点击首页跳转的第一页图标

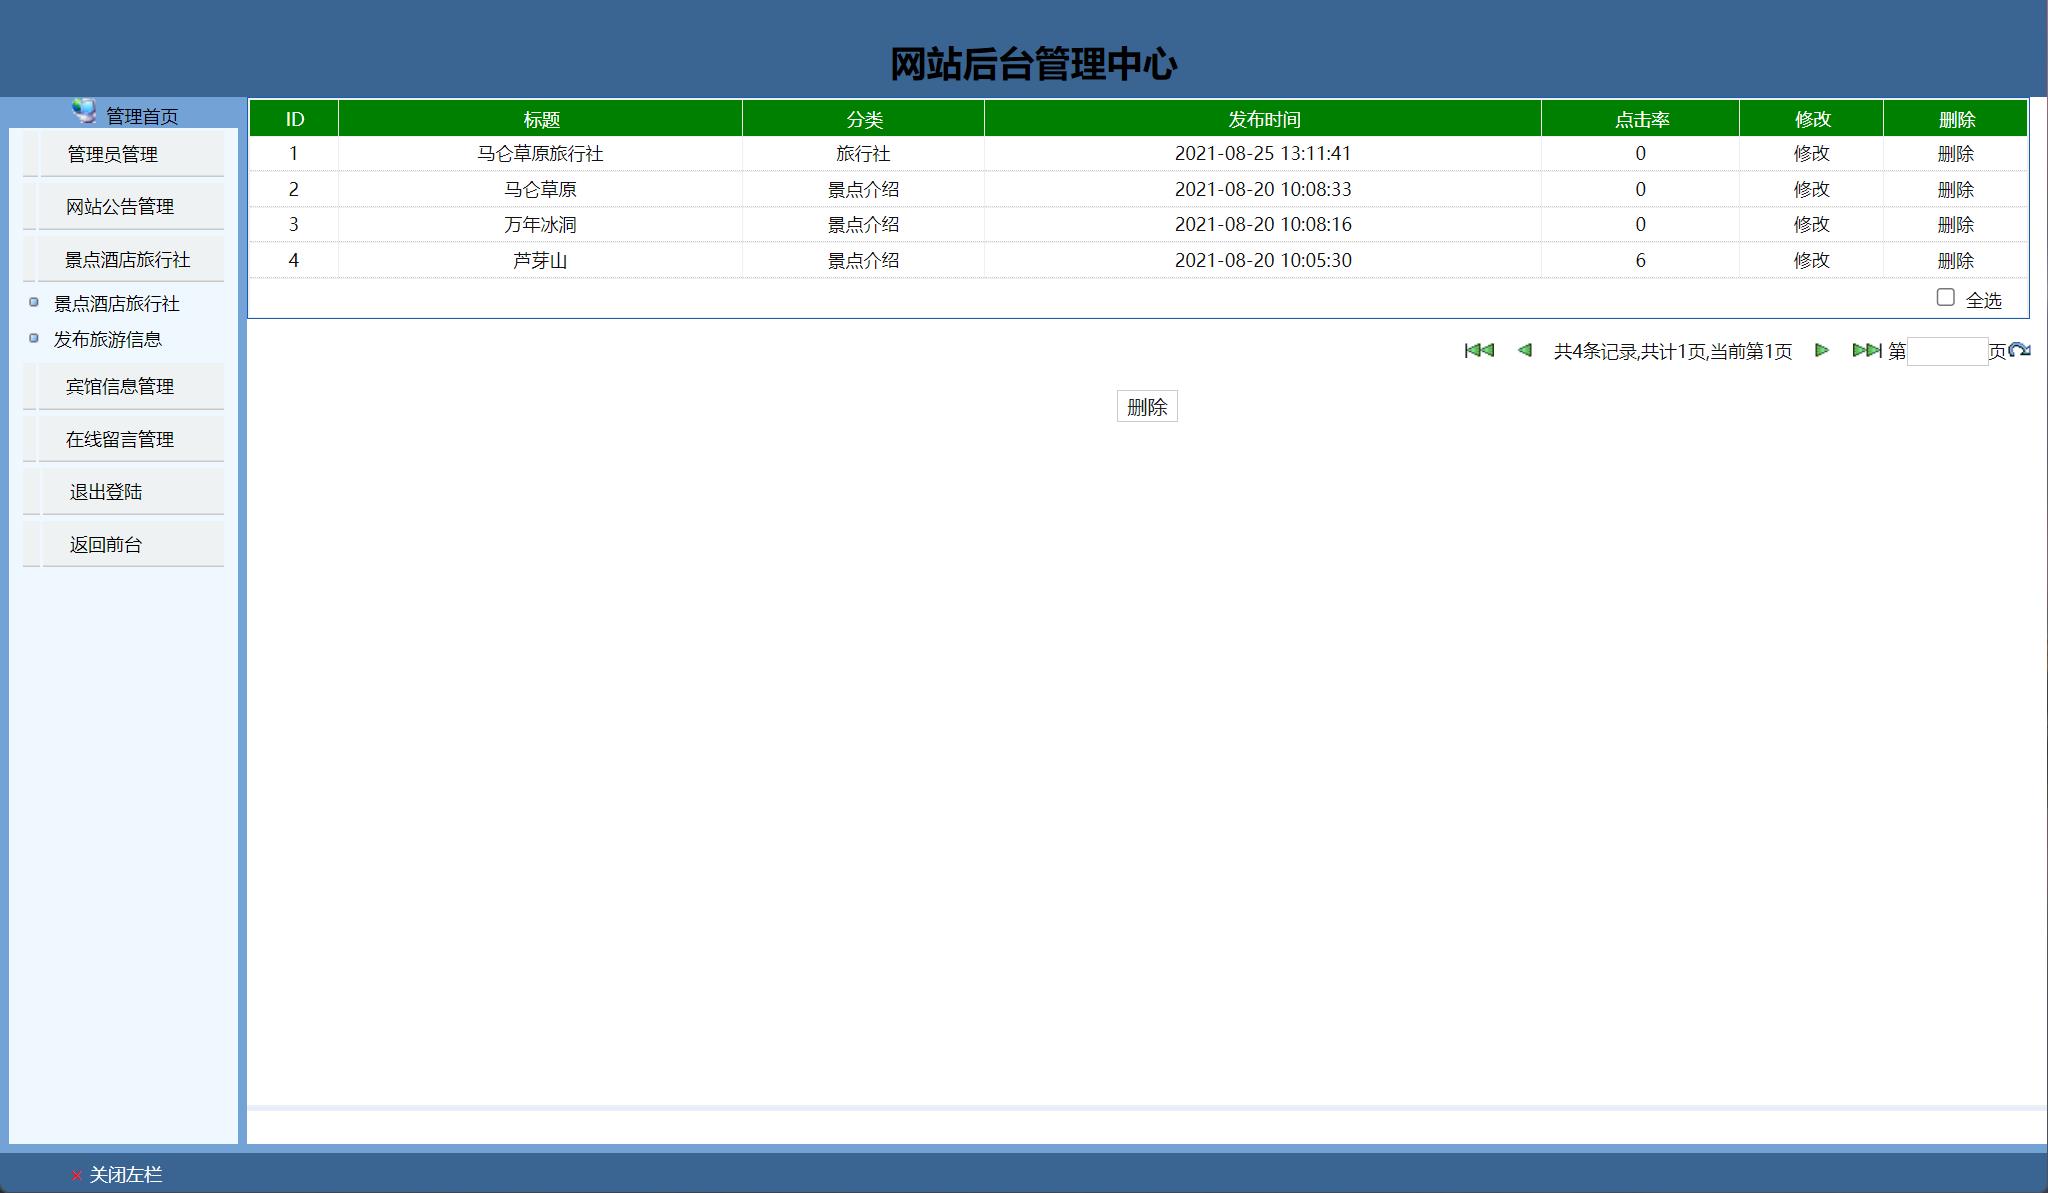click(x=1478, y=351)
